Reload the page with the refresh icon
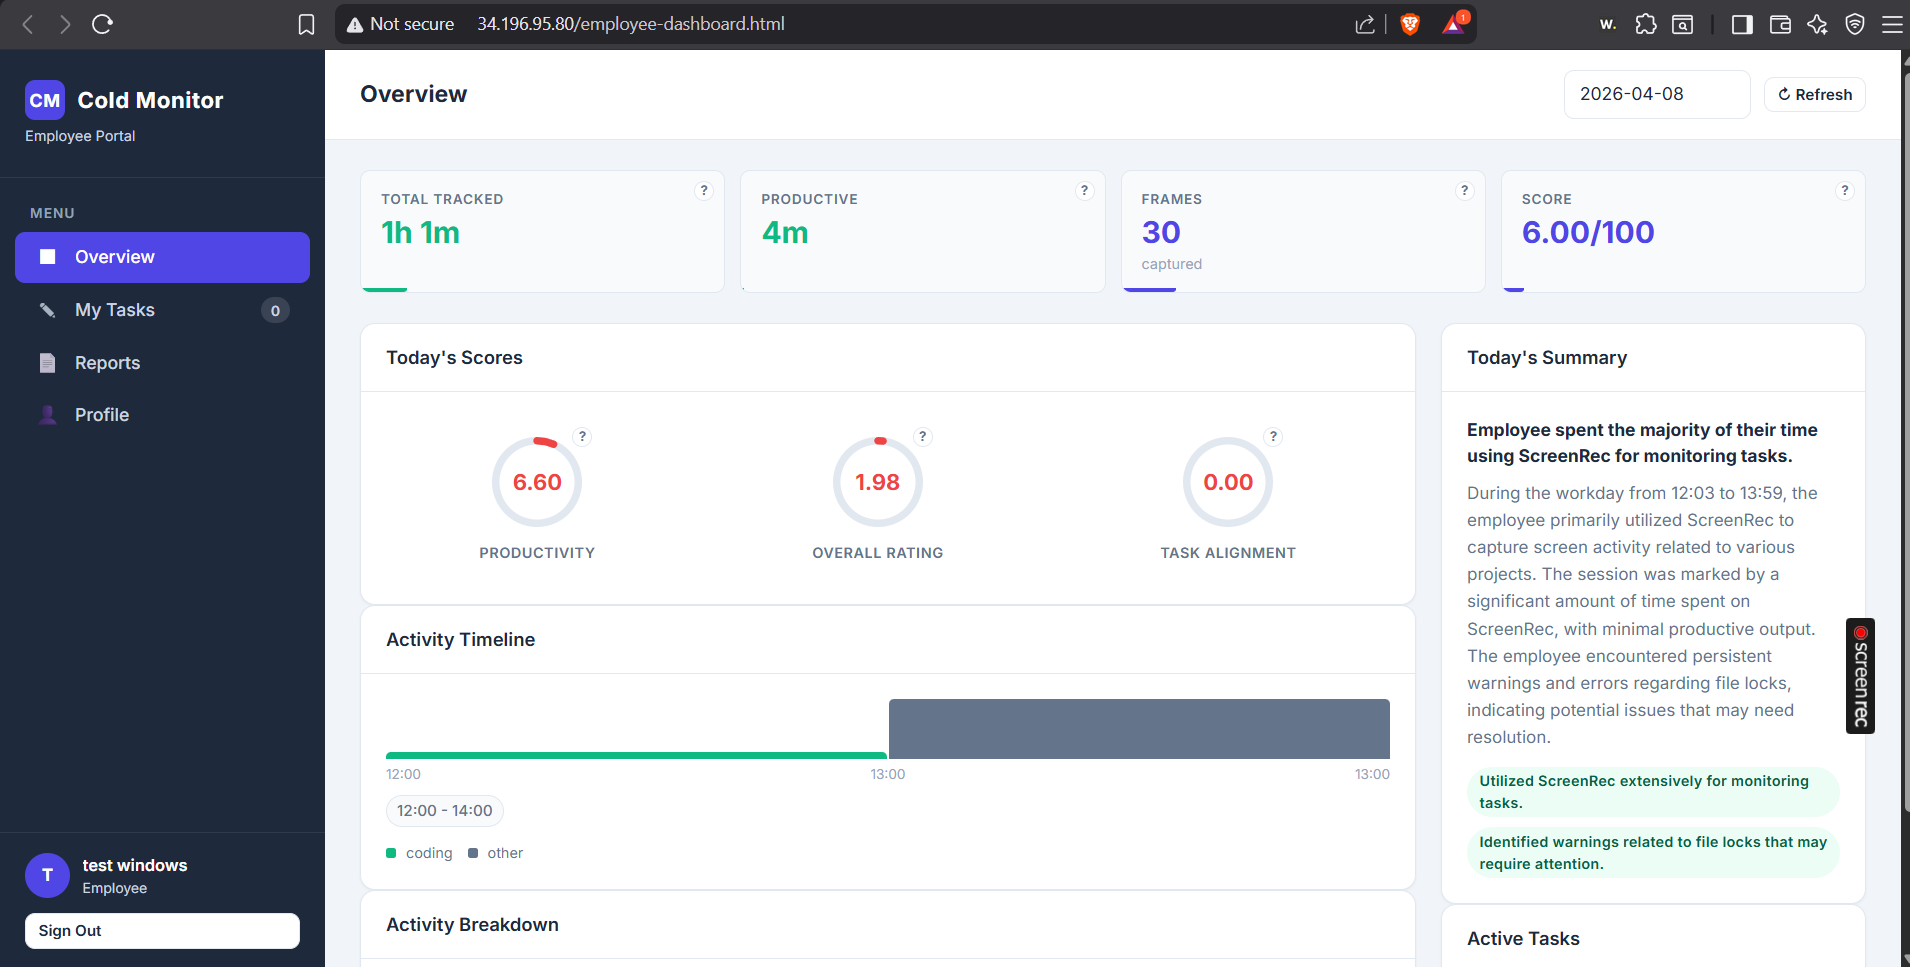The width and height of the screenshot is (1910, 967). click(102, 24)
